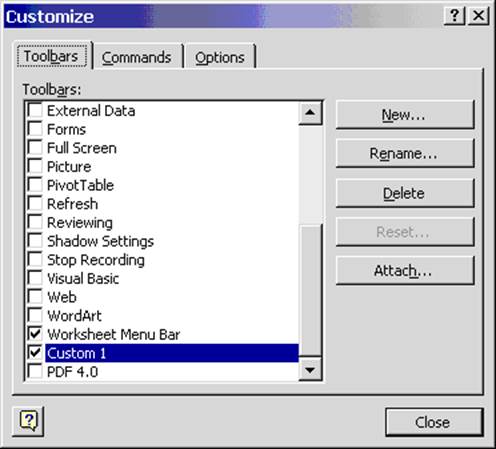Click the scroll up arrow in Toolbars list
The height and width of the screenshot is (449, 496).
coord(310,113)
